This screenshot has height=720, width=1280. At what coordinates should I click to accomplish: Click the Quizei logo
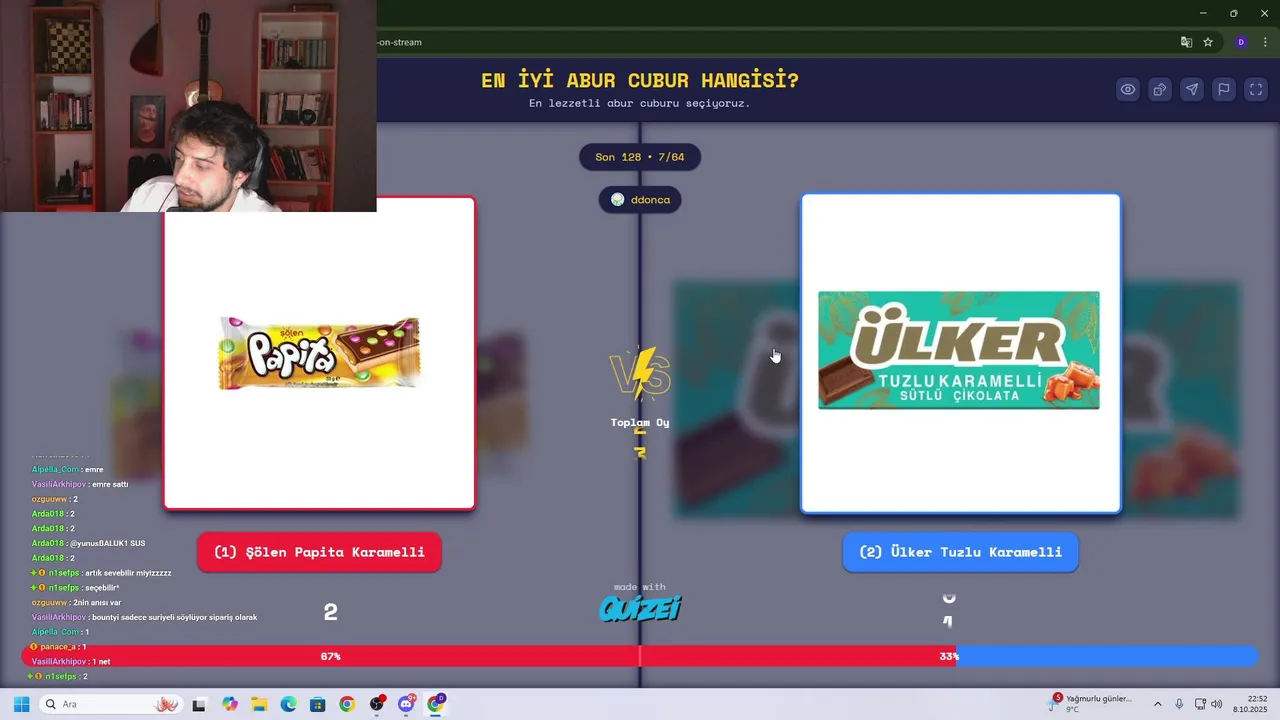(x=640, y=608)
